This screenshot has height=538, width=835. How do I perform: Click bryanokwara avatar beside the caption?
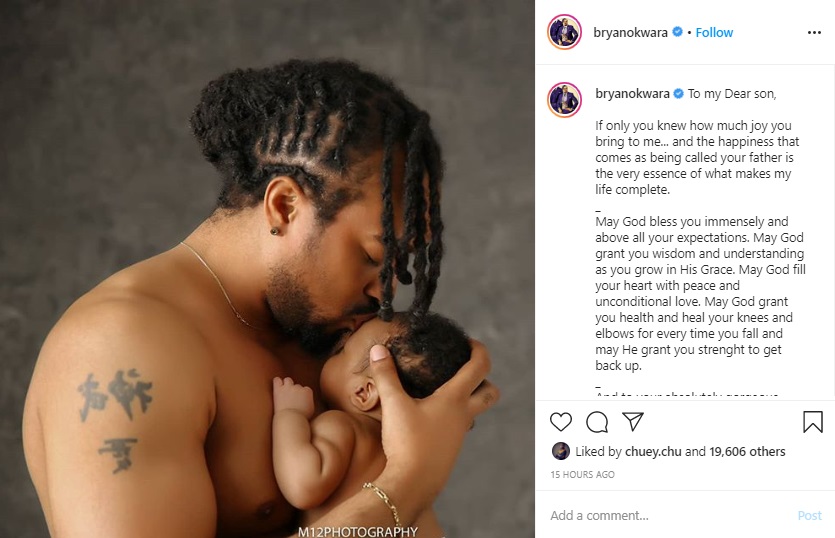click(x=564, y=100)
